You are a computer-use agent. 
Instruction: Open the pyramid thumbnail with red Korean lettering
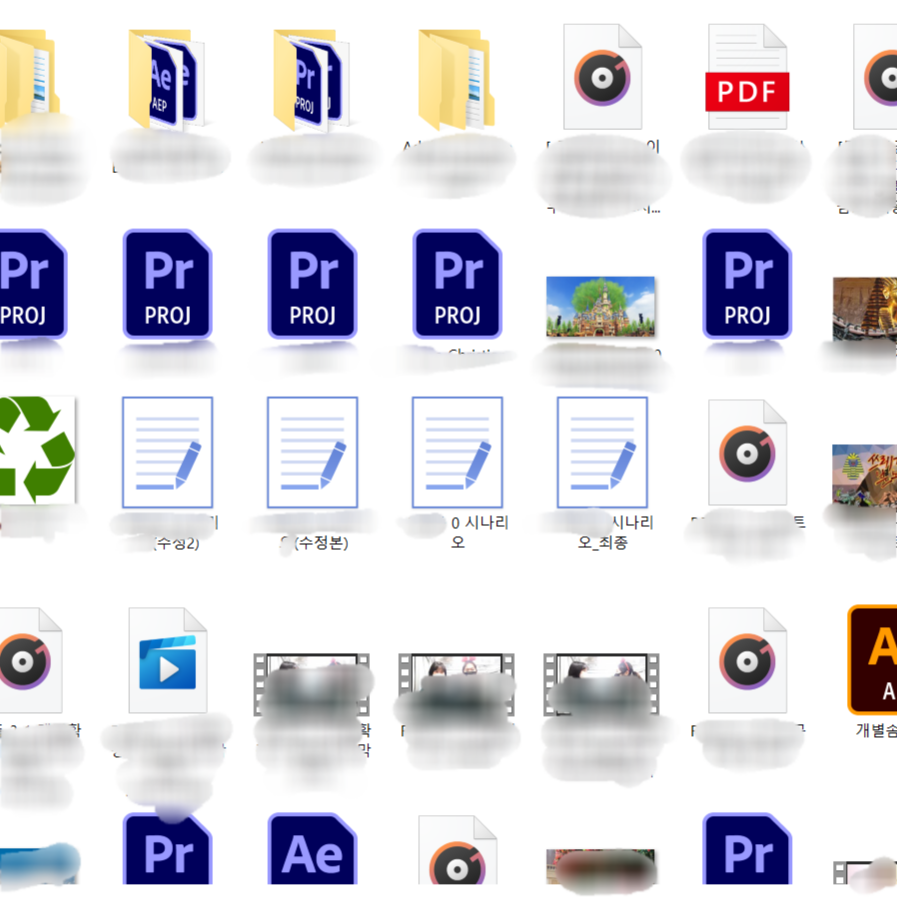pyautogui.click(x=865, y=476)
